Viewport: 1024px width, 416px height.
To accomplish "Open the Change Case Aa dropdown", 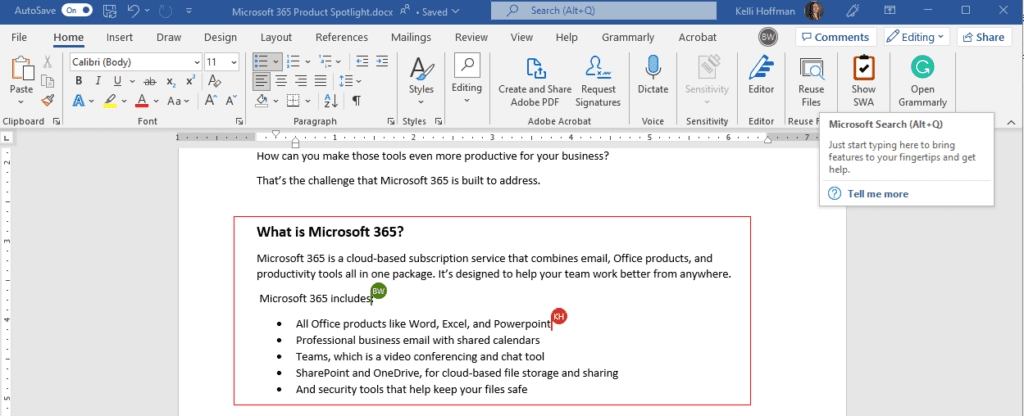I will coord(178,101).
